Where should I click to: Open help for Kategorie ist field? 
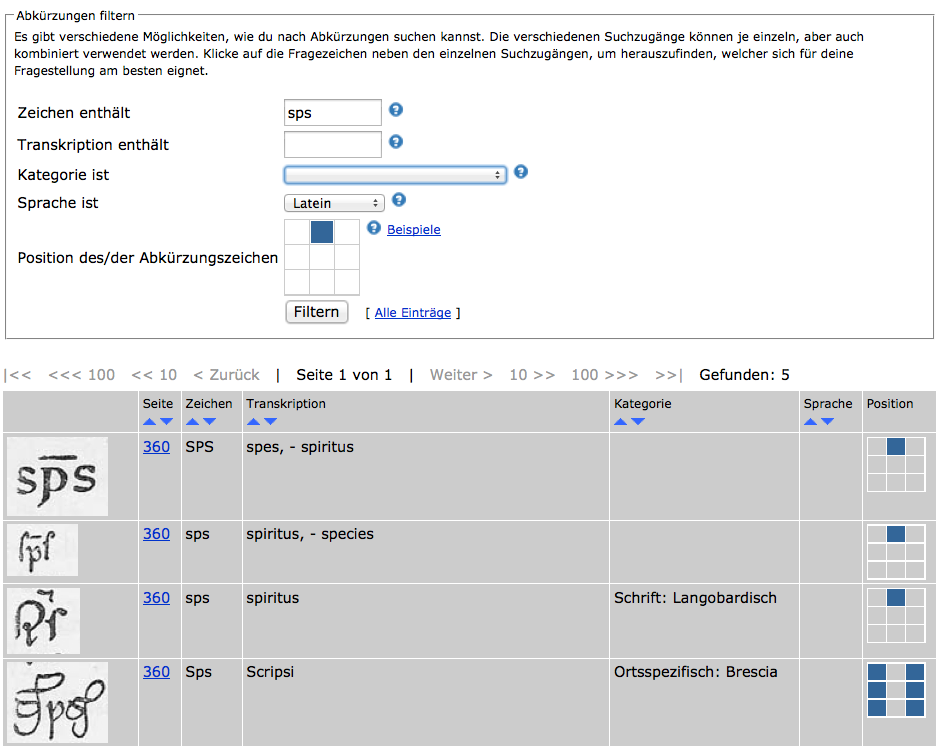(x=520, y=172)
